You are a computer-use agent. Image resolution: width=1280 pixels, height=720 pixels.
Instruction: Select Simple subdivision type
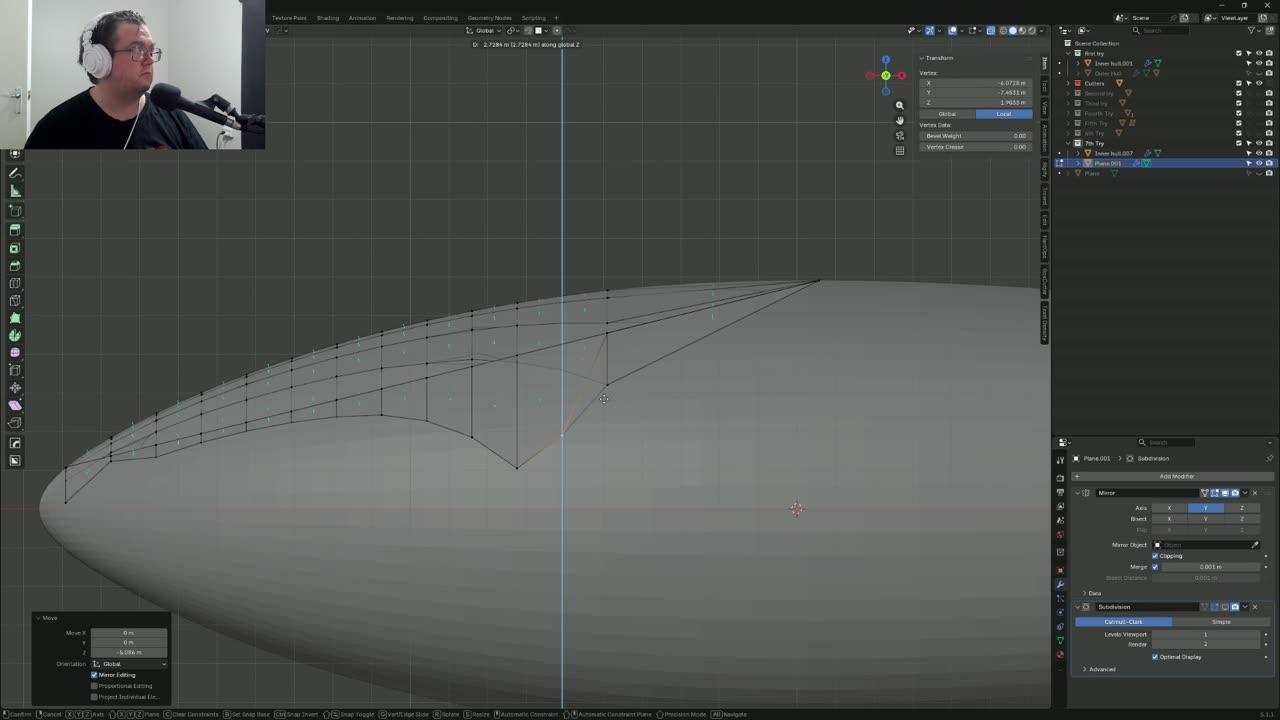[1221, 622]
